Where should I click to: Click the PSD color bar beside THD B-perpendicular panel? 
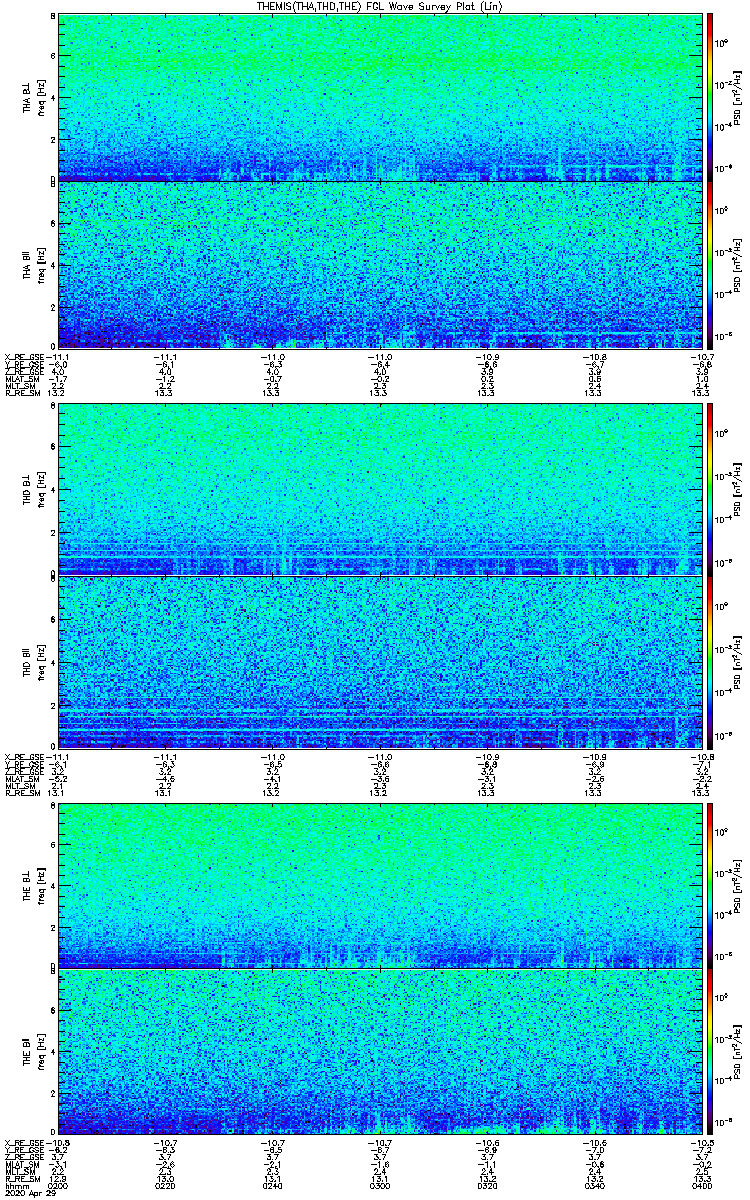coord(711,489)
